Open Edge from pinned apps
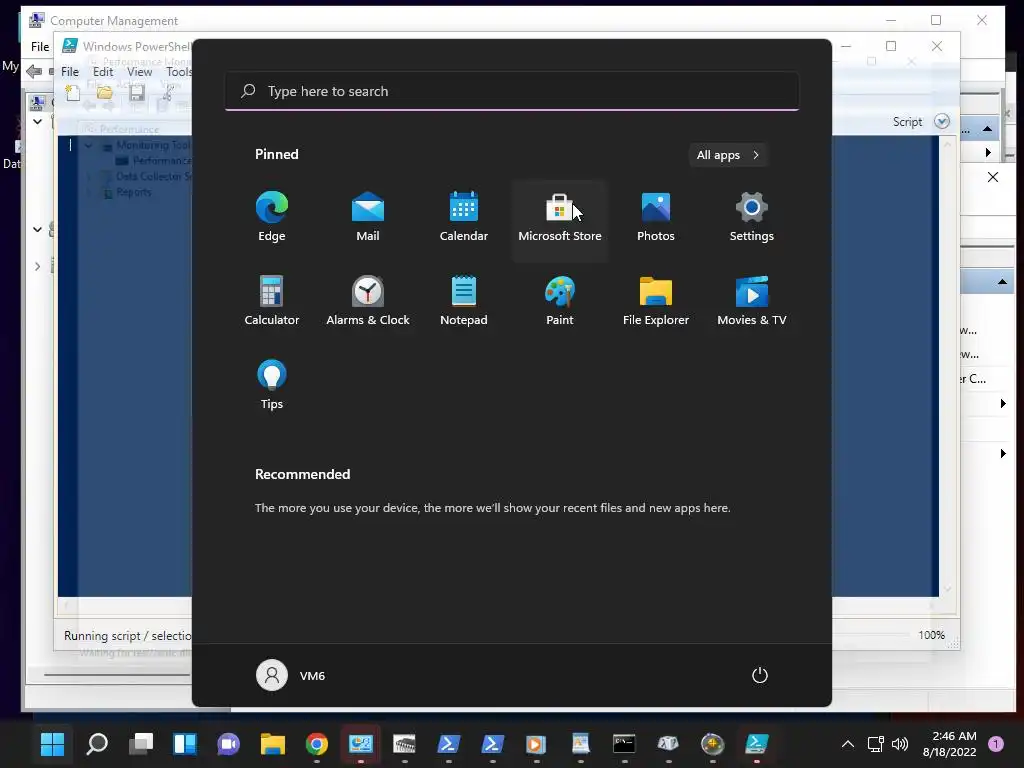The image size is (1024, 768). [272, 217]
